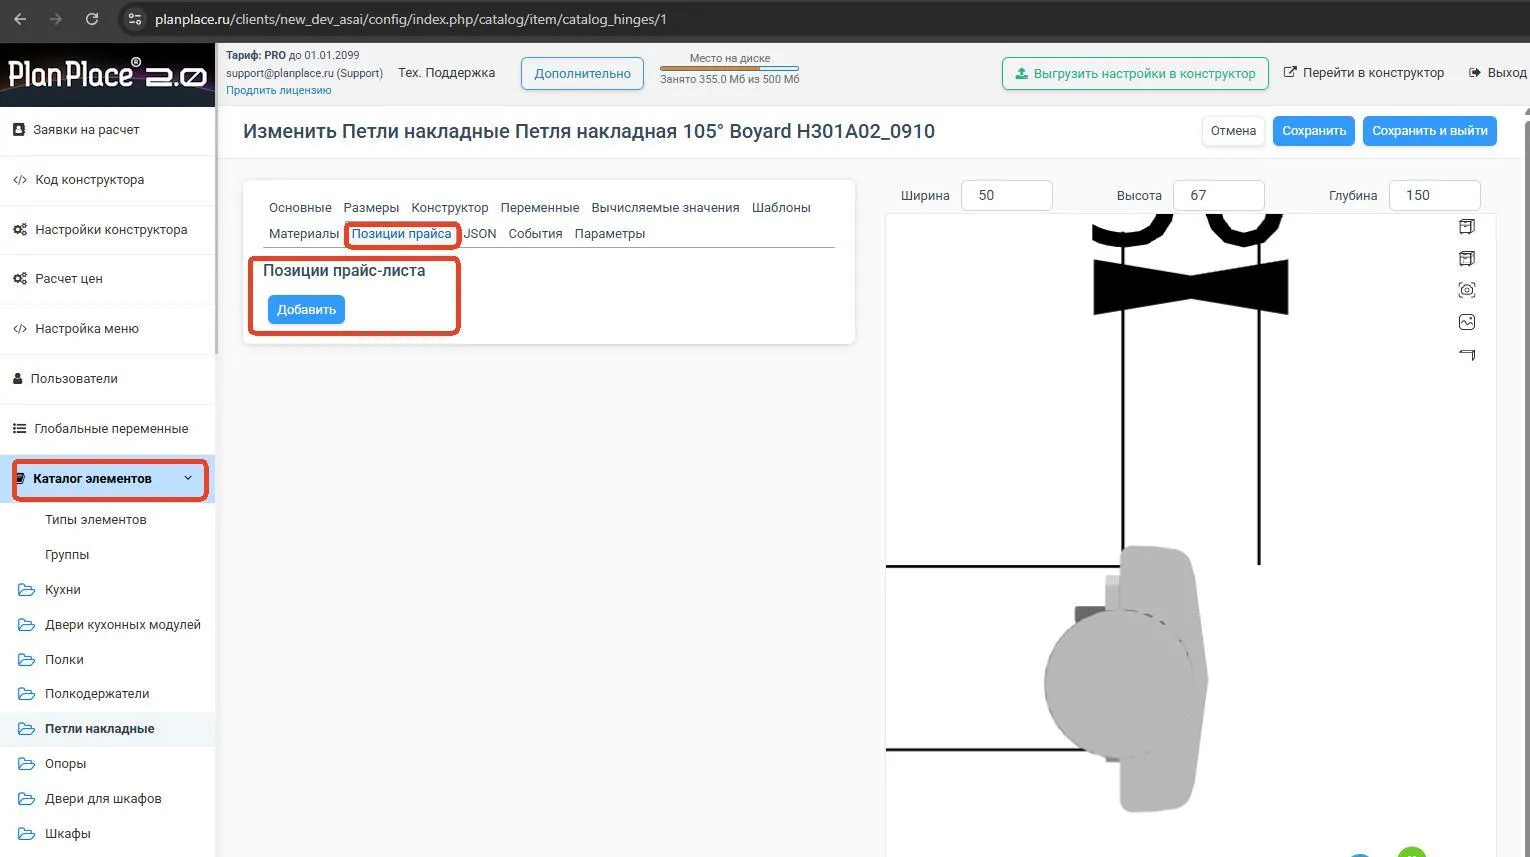Click Сохранить и выйти button

coord(1430,131)
